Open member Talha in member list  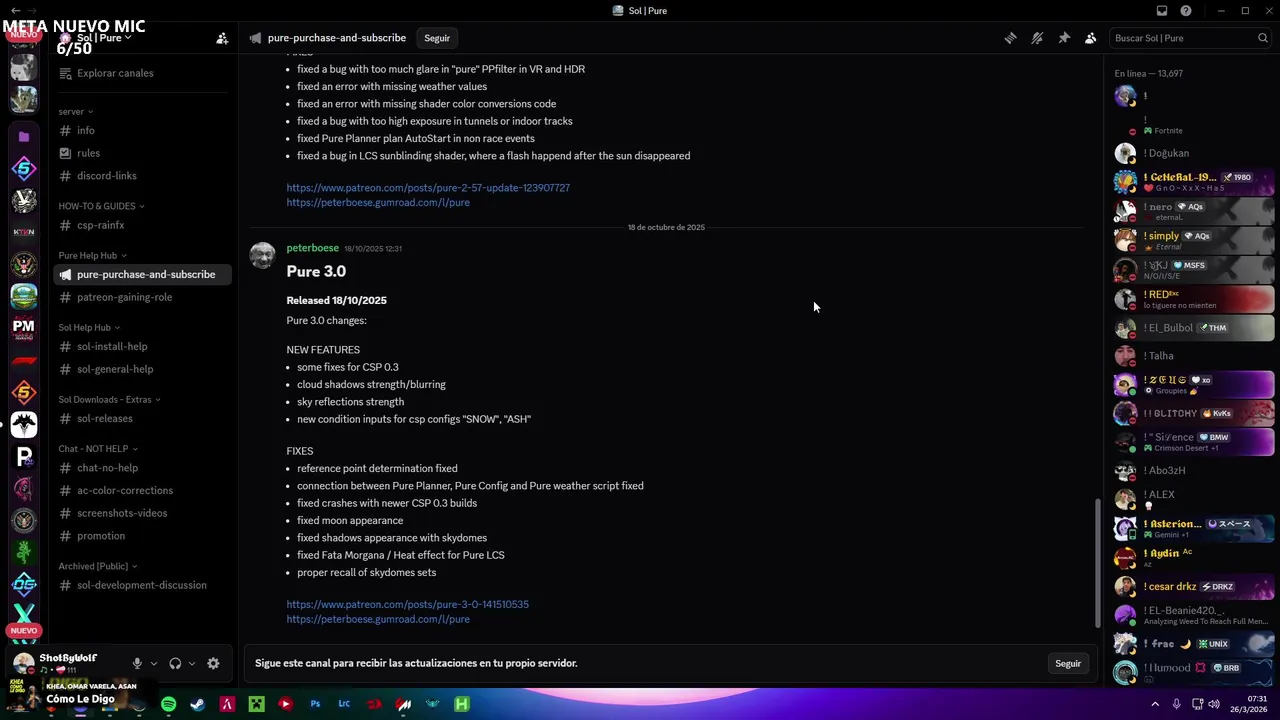pyautogui.click(x=1195, y=356)
